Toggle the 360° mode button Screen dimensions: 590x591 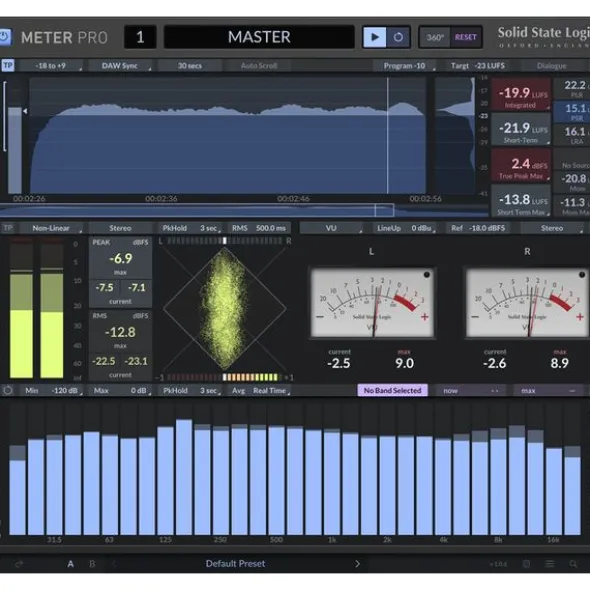coord(435,37)
